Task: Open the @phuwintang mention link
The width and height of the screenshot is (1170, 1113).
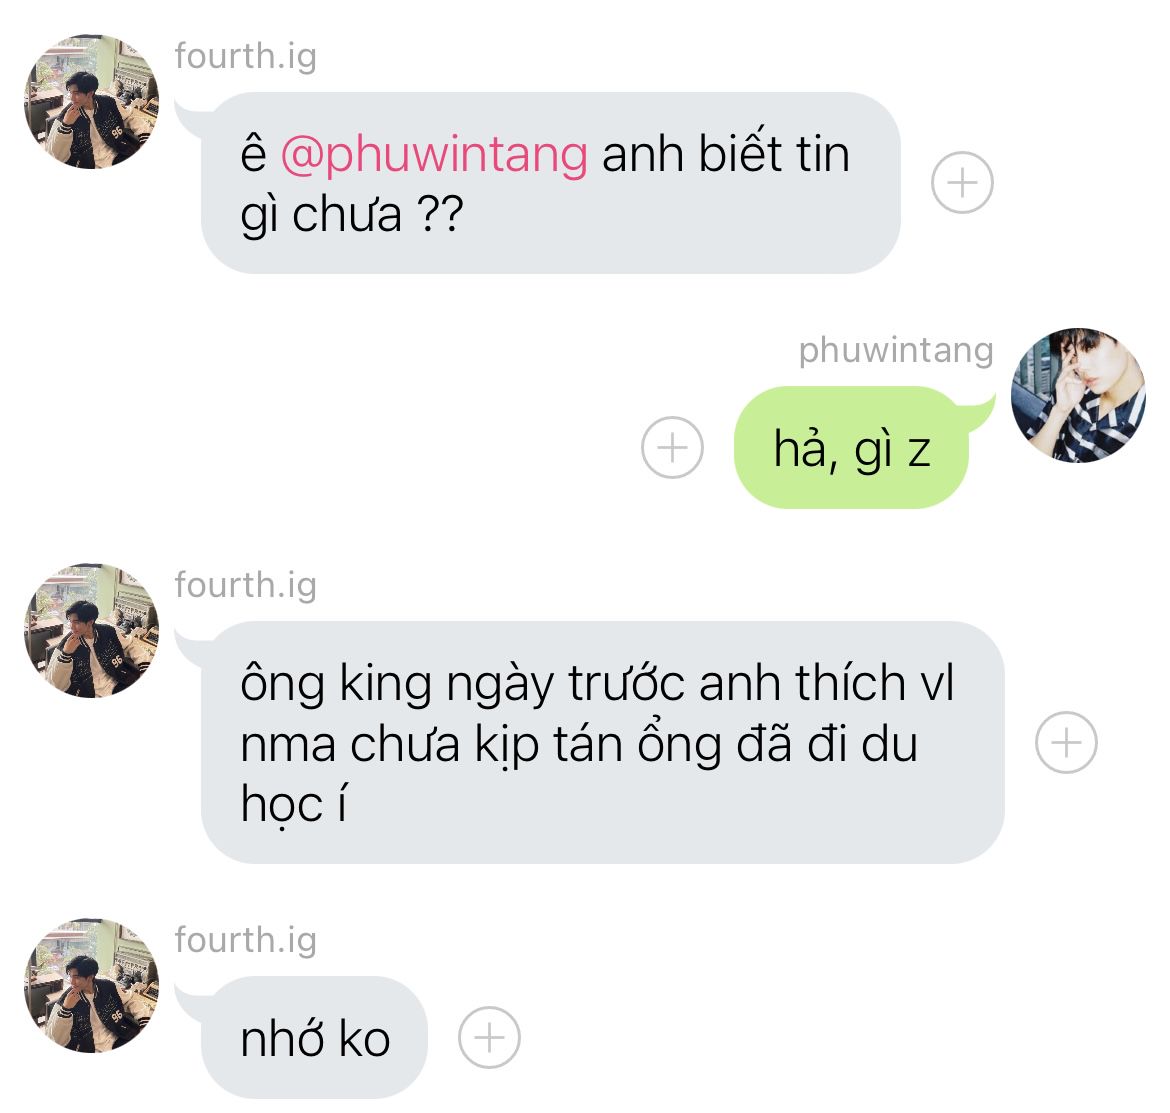Action: coord(434,155)
